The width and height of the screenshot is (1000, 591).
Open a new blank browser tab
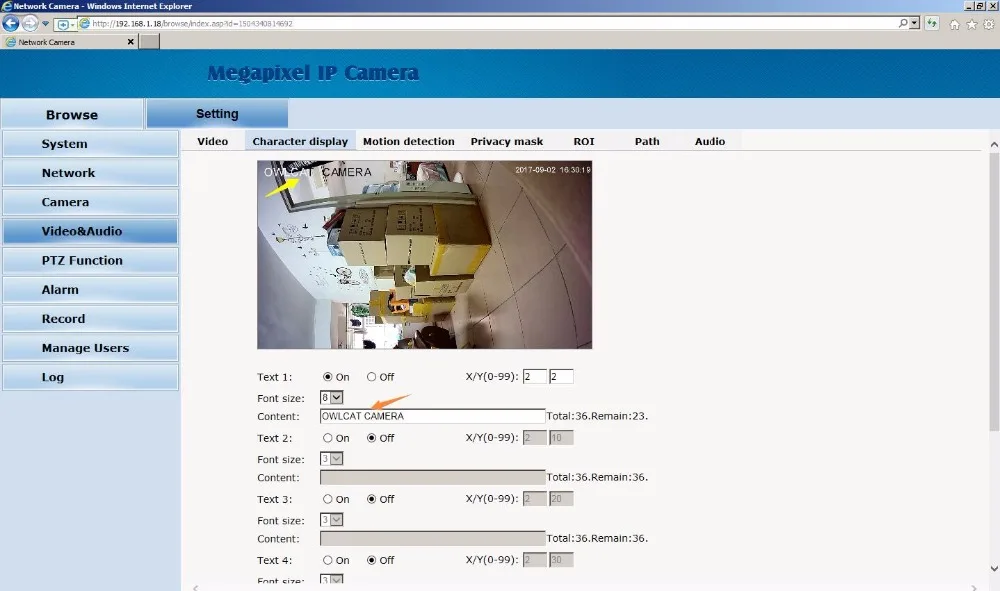point(149,41)
